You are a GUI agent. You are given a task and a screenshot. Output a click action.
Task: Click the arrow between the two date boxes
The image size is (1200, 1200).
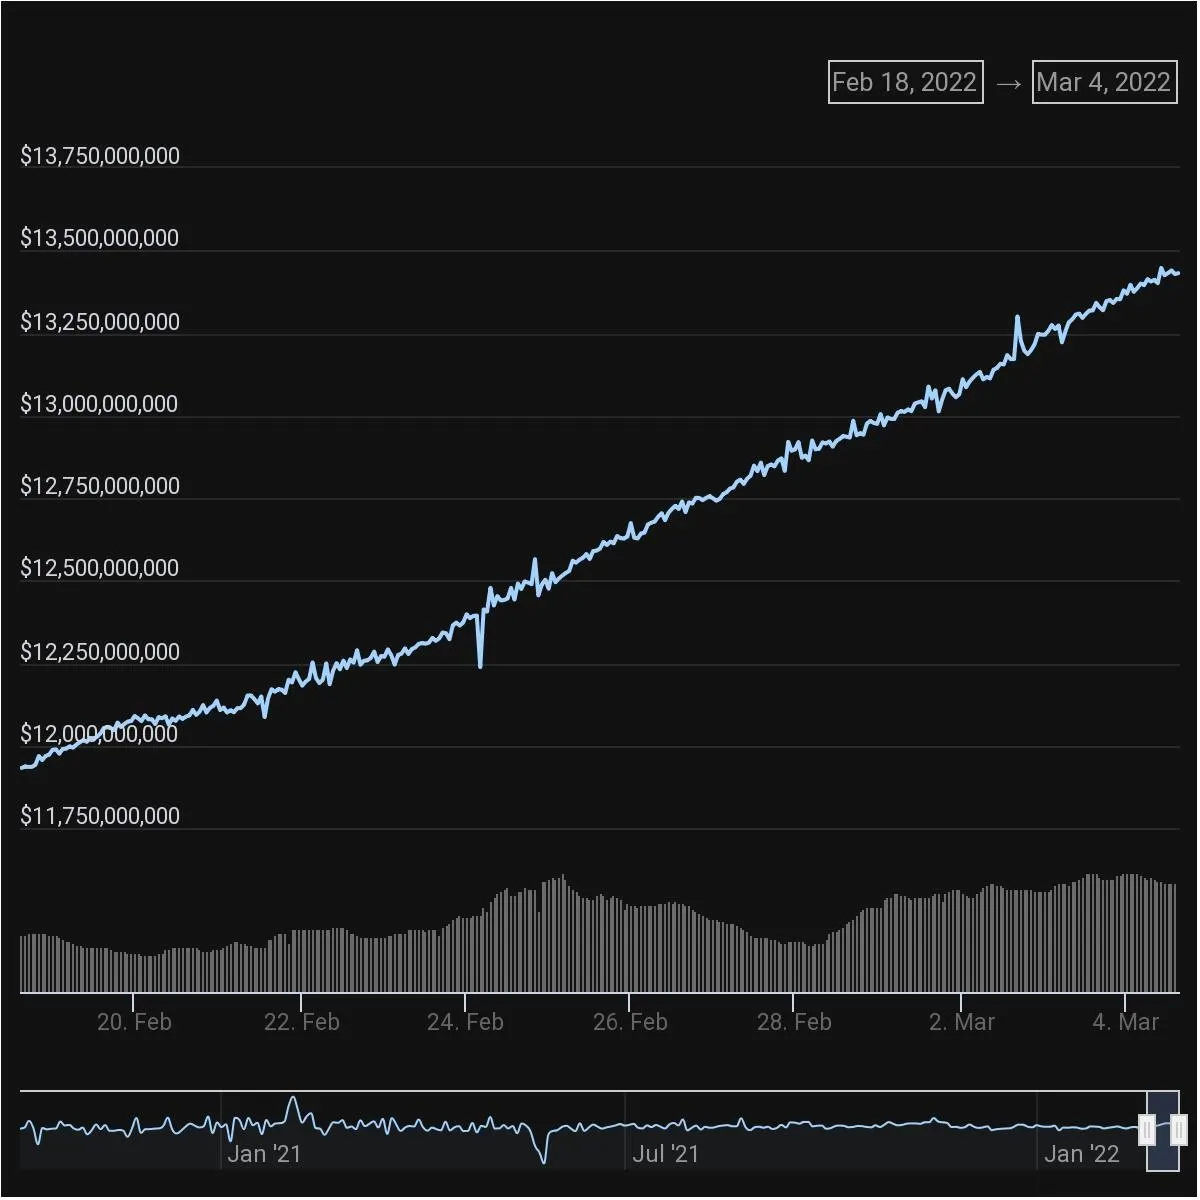1006,82
